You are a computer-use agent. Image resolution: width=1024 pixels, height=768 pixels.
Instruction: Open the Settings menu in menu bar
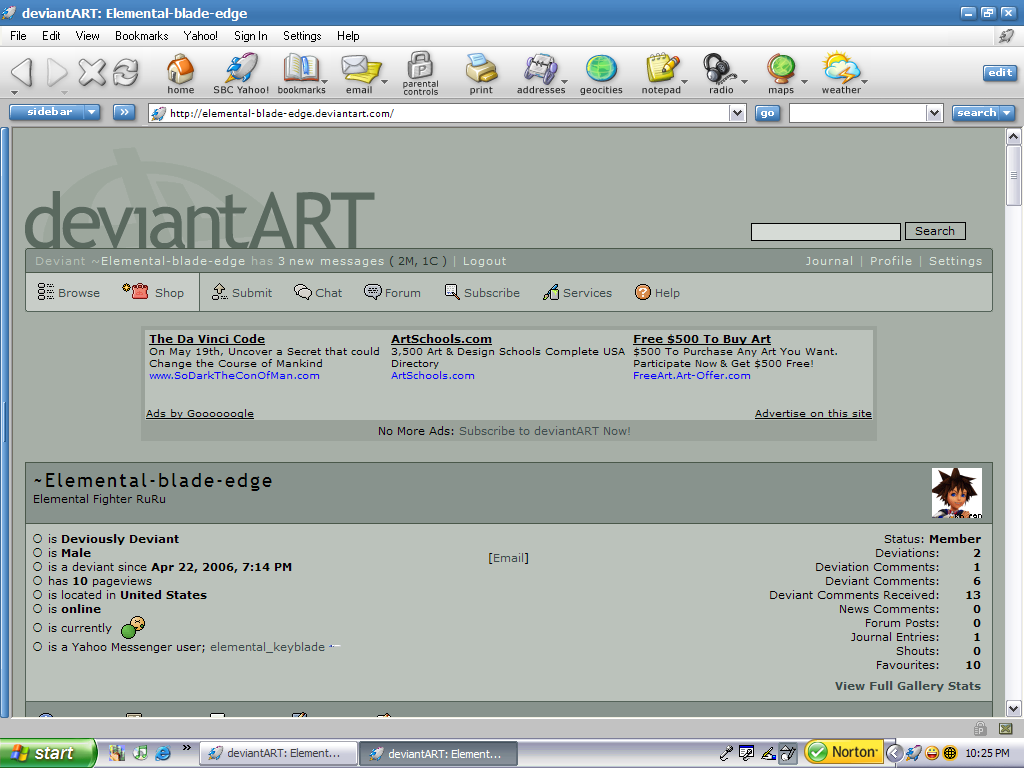[x=302, y=36]
